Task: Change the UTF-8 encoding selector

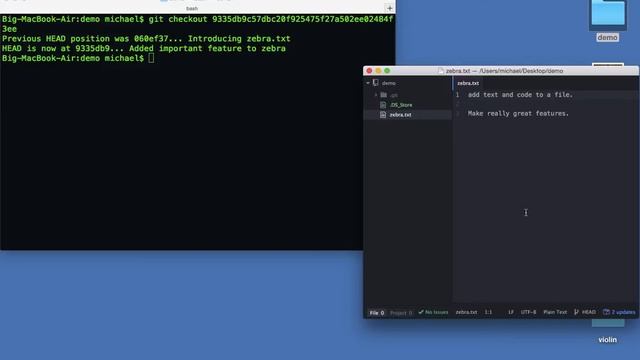Action: (528, 312)
